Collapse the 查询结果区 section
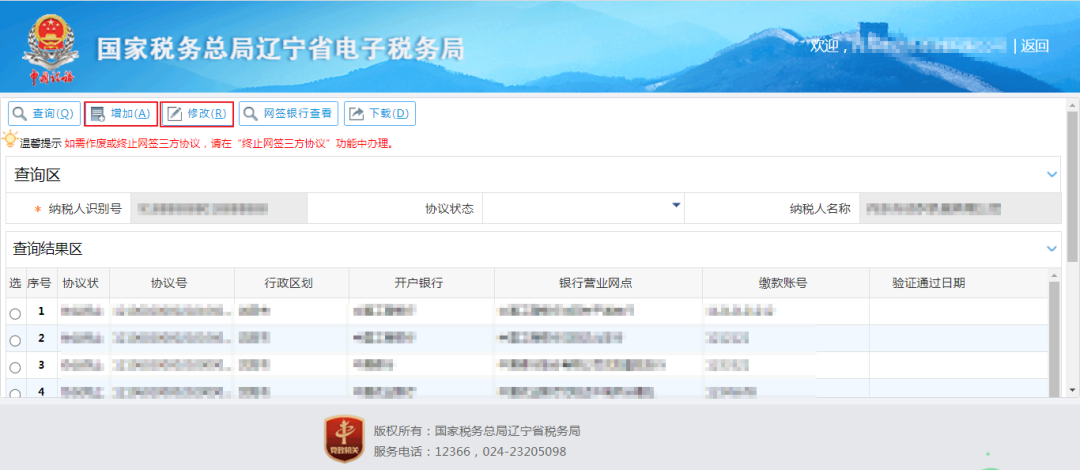This screenshot has width=1080, height=470. point(1052,248)
